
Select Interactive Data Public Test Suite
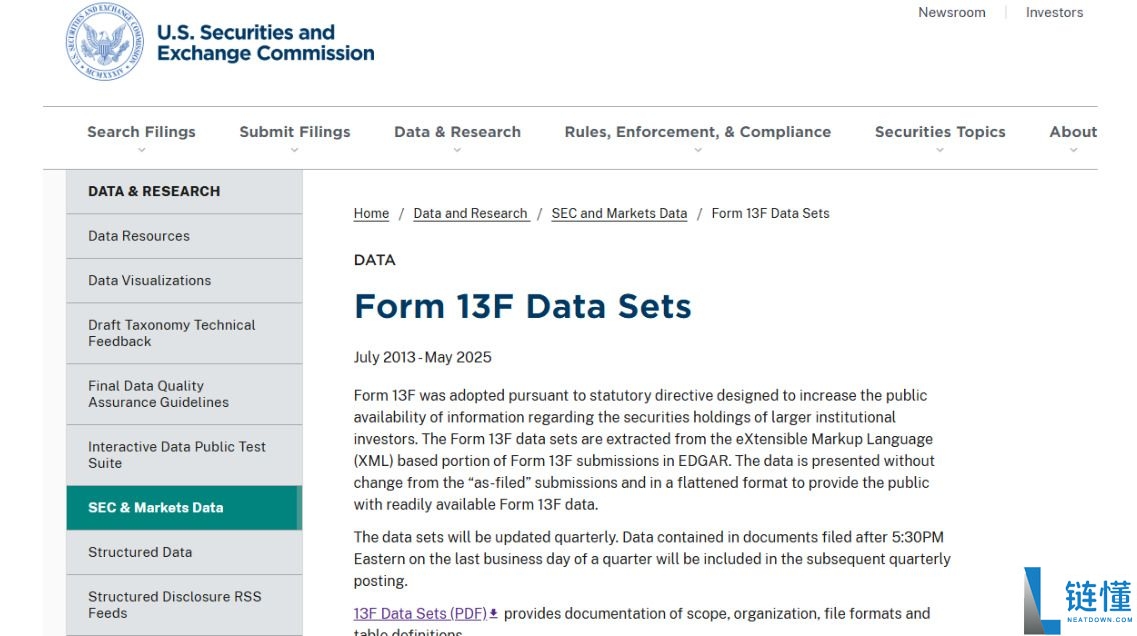(176, 455)
